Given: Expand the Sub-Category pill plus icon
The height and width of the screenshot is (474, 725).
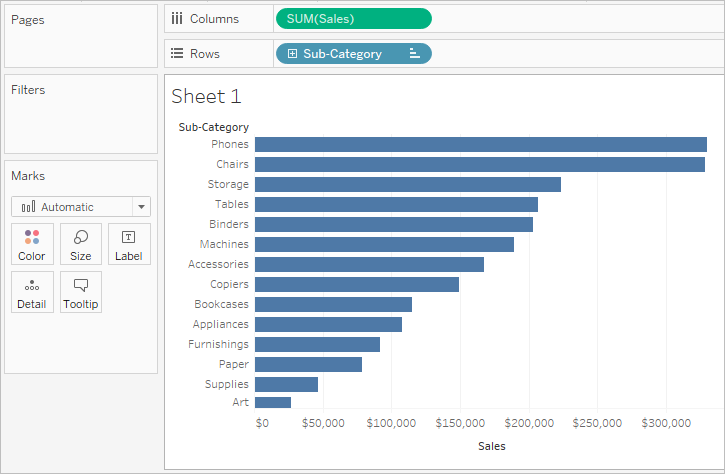Looking at the screenshot, I should 292,54.
